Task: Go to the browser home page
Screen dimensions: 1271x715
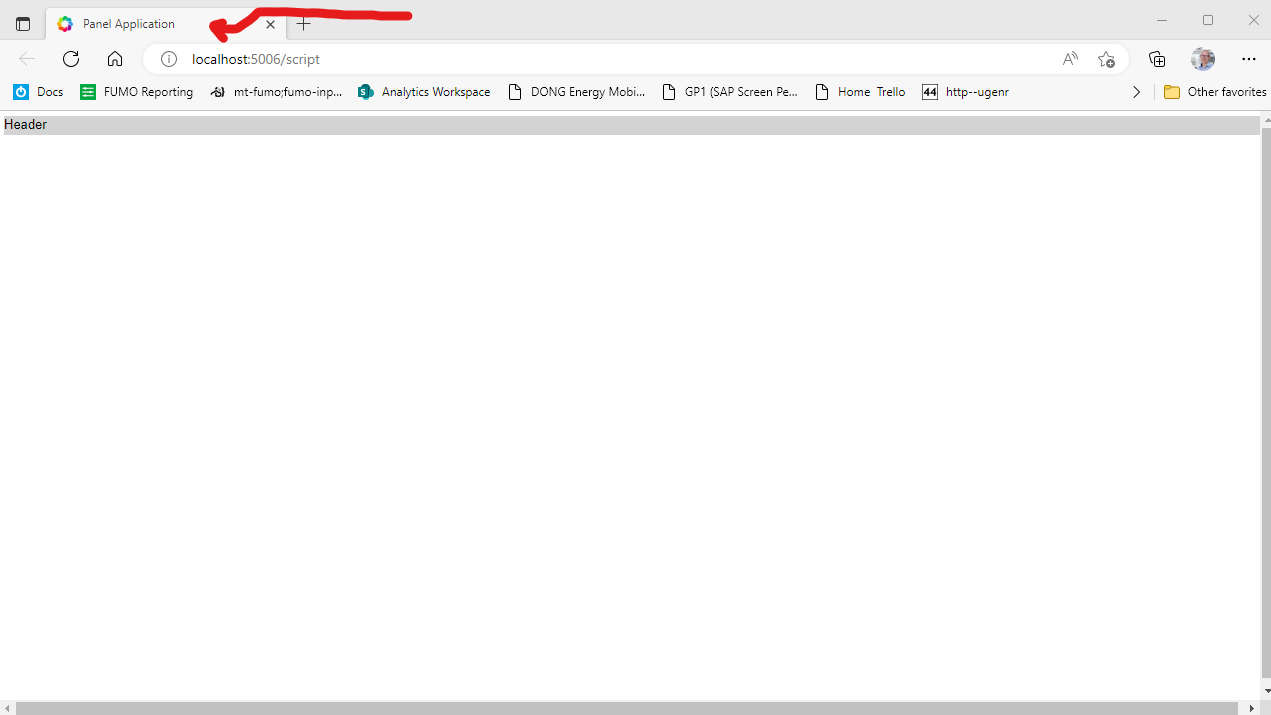Action: [x=115, y=59]
